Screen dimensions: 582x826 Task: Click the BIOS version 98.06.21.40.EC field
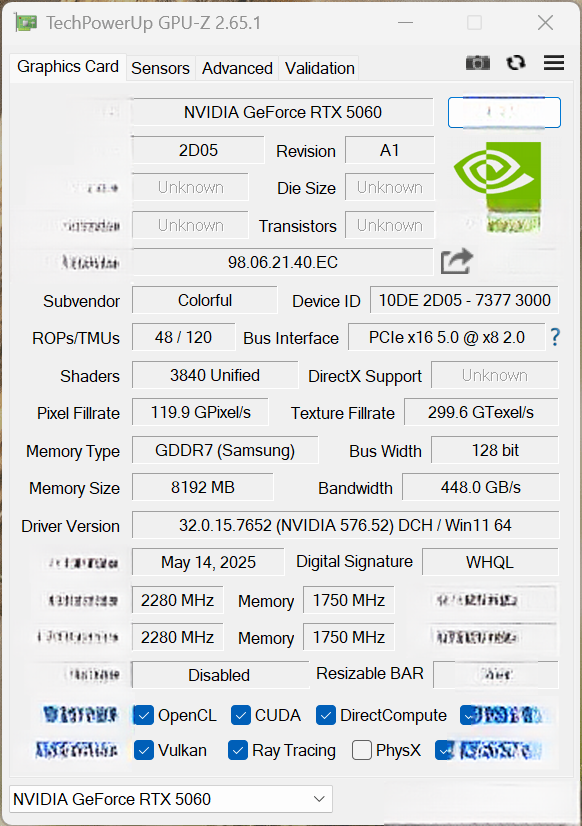283,262
